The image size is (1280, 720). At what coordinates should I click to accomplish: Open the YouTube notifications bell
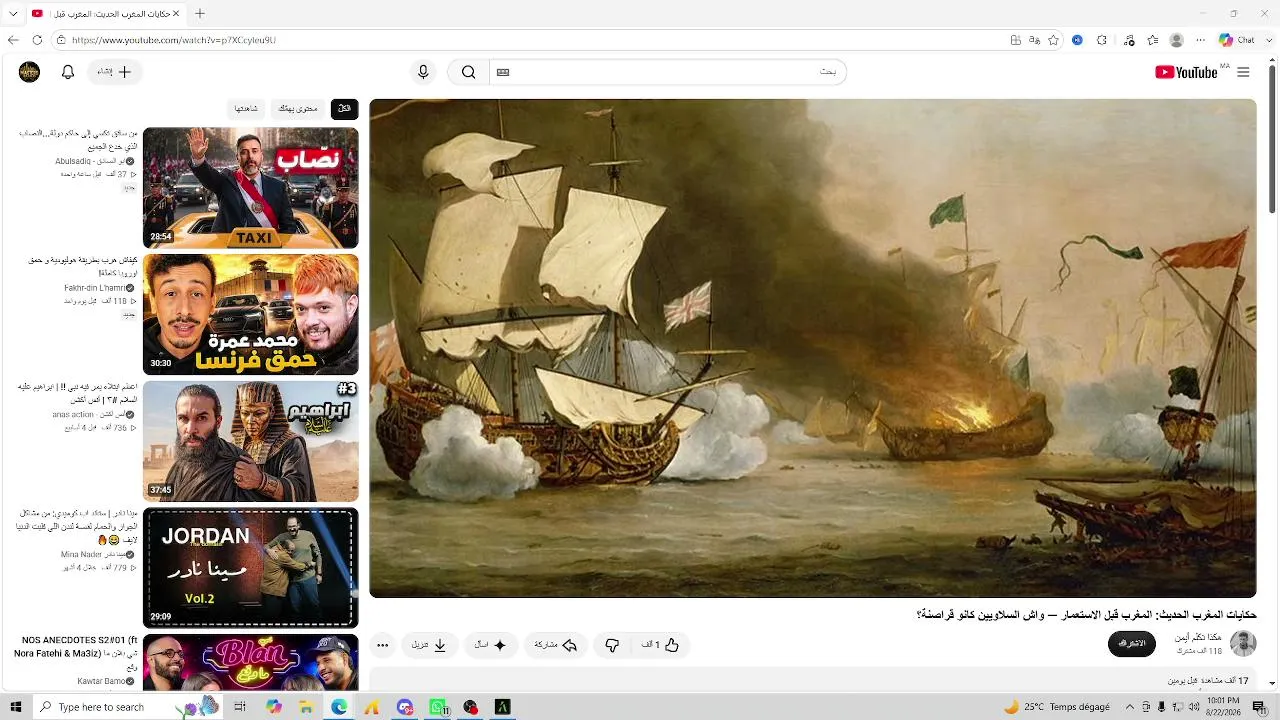coord(68,72)
